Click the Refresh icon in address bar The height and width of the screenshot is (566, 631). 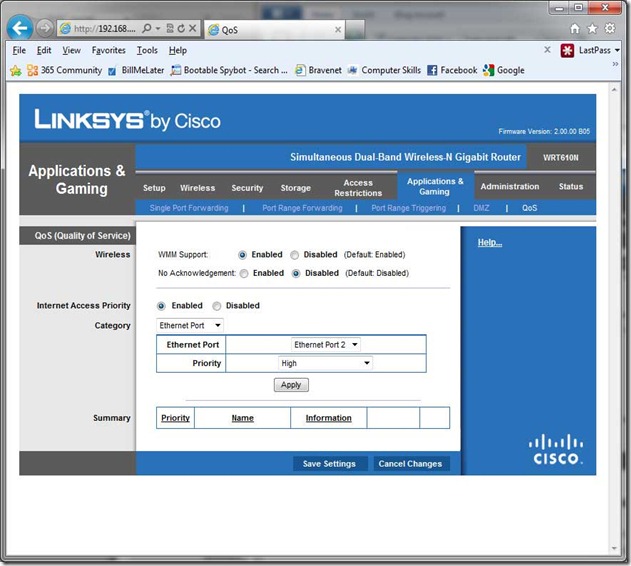pyautogui.click(x=181, y=28)
